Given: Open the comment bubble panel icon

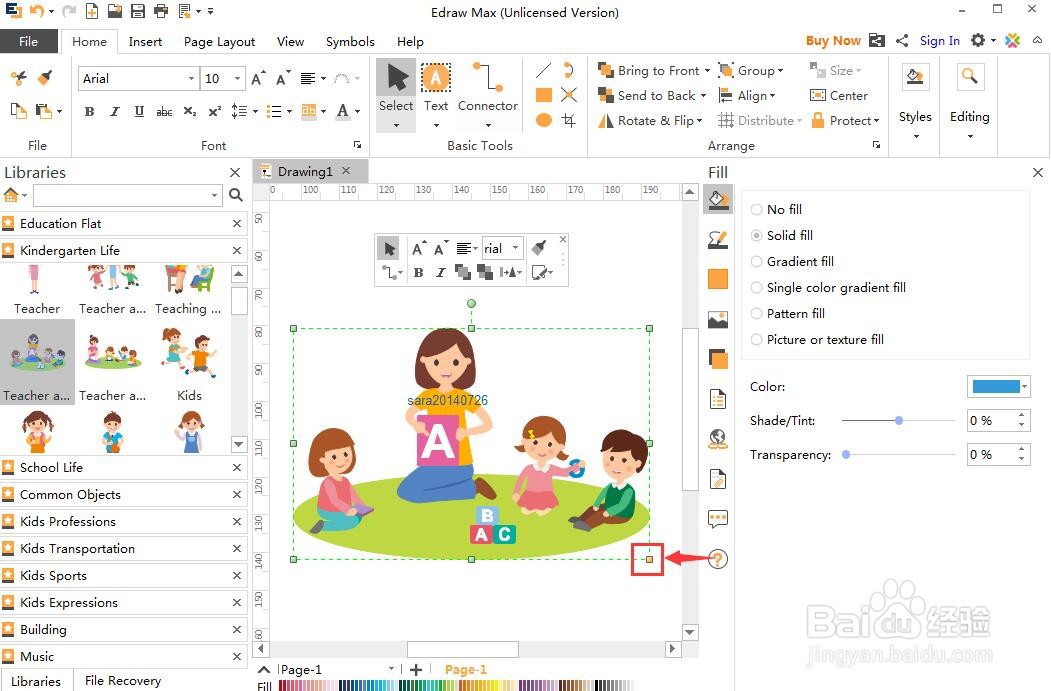Looking at the screenshot, I should (x=718, y=519).
